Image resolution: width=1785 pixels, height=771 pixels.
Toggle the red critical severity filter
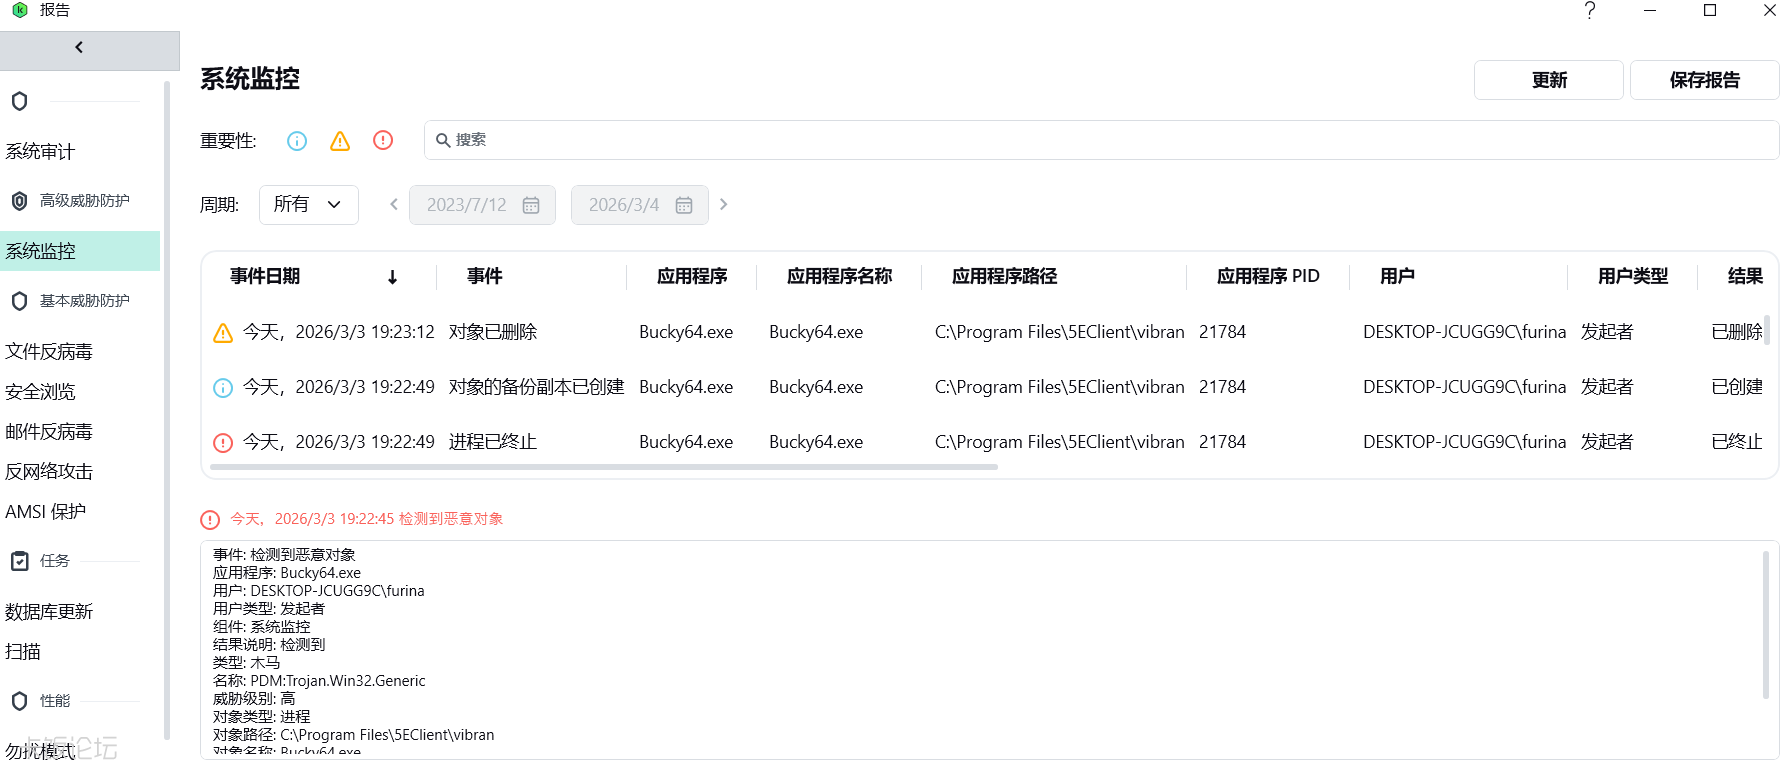coord(383,141)
